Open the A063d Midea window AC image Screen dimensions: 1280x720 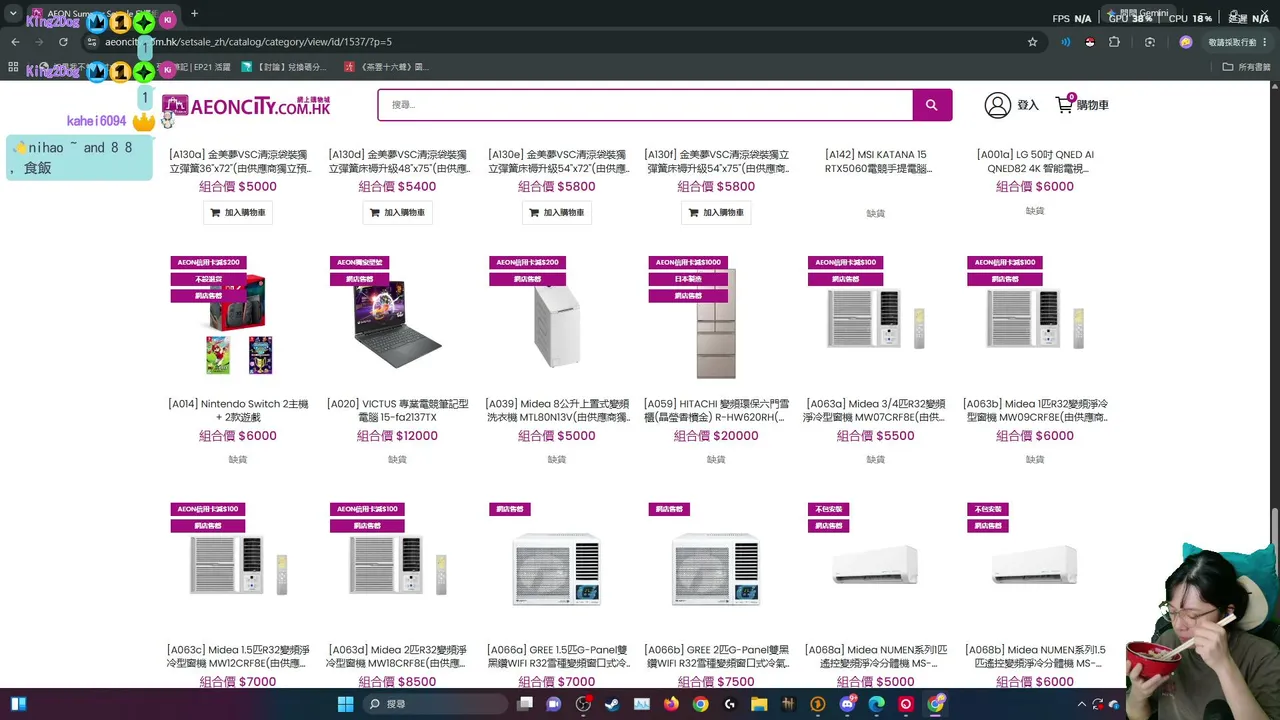(397, 566)
